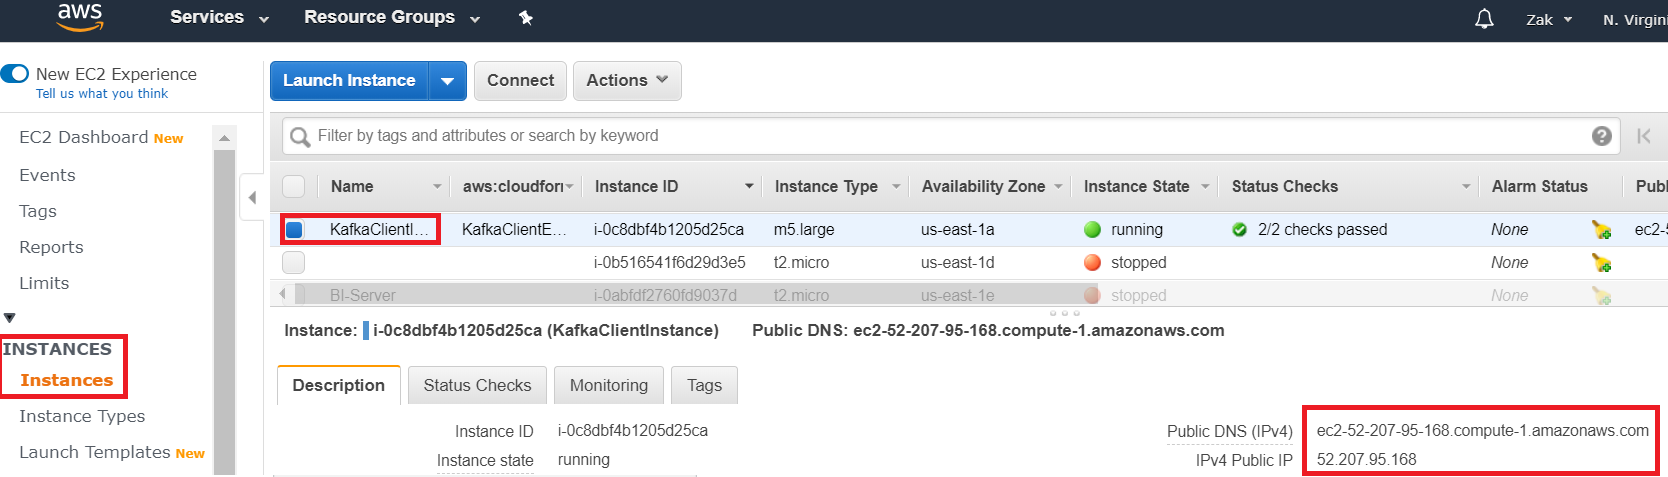
Task: Click the us-east-1a availability zone cell
Action: (958, 230)
